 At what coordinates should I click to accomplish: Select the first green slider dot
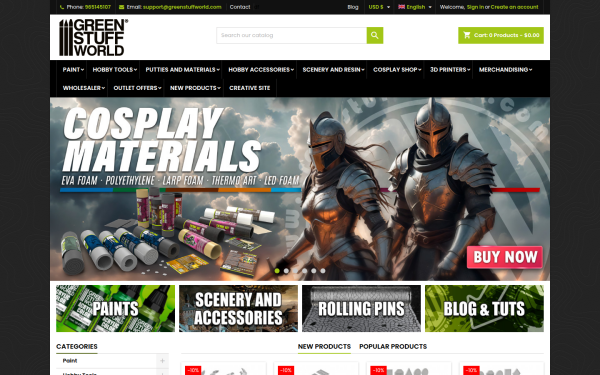tap(277, 271)
